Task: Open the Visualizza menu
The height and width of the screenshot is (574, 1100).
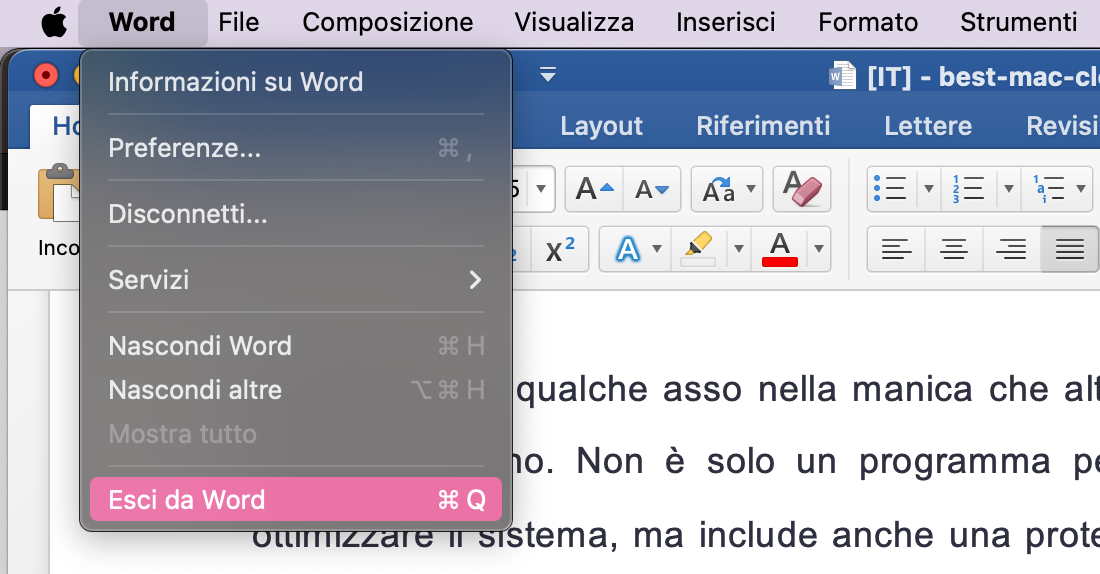Action: [574, 22]
